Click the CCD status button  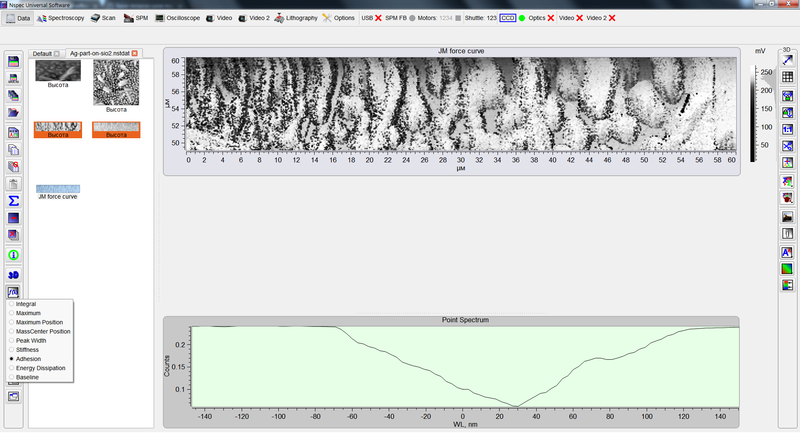coord(508,18)
